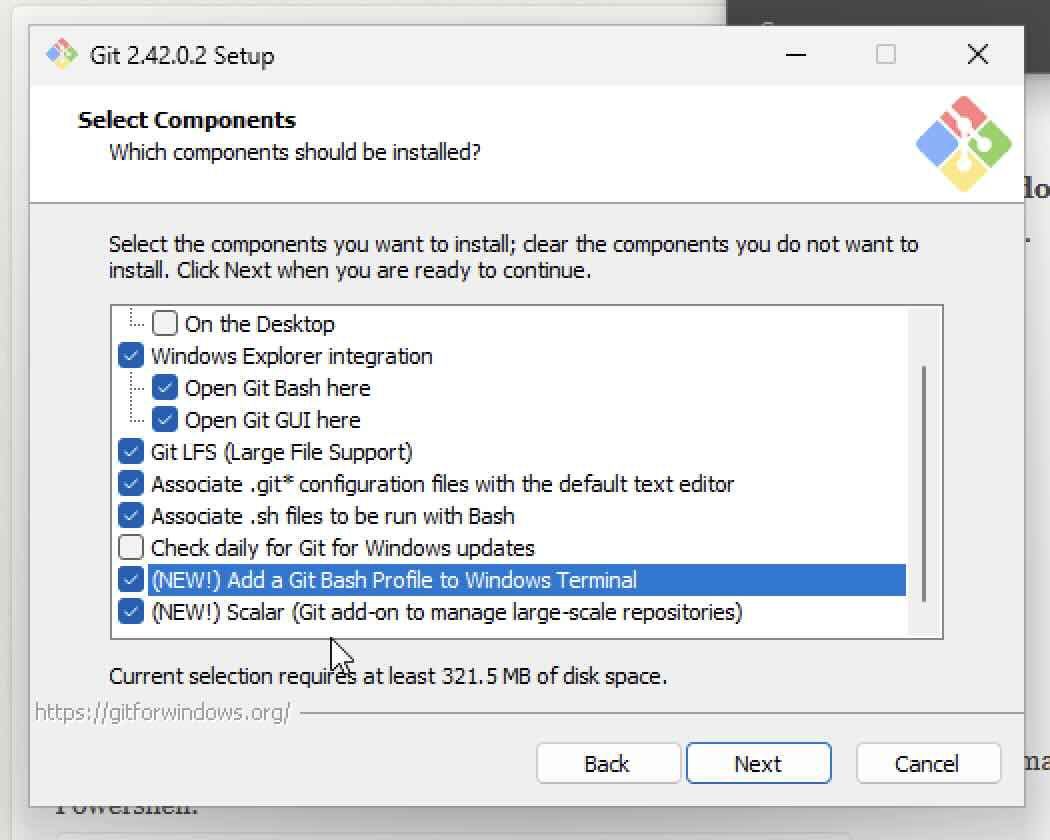The height and width of the screenshot is (840, 1050).
Task: Disable associate .sh files with Bash
Action: [x=130, y=515]
